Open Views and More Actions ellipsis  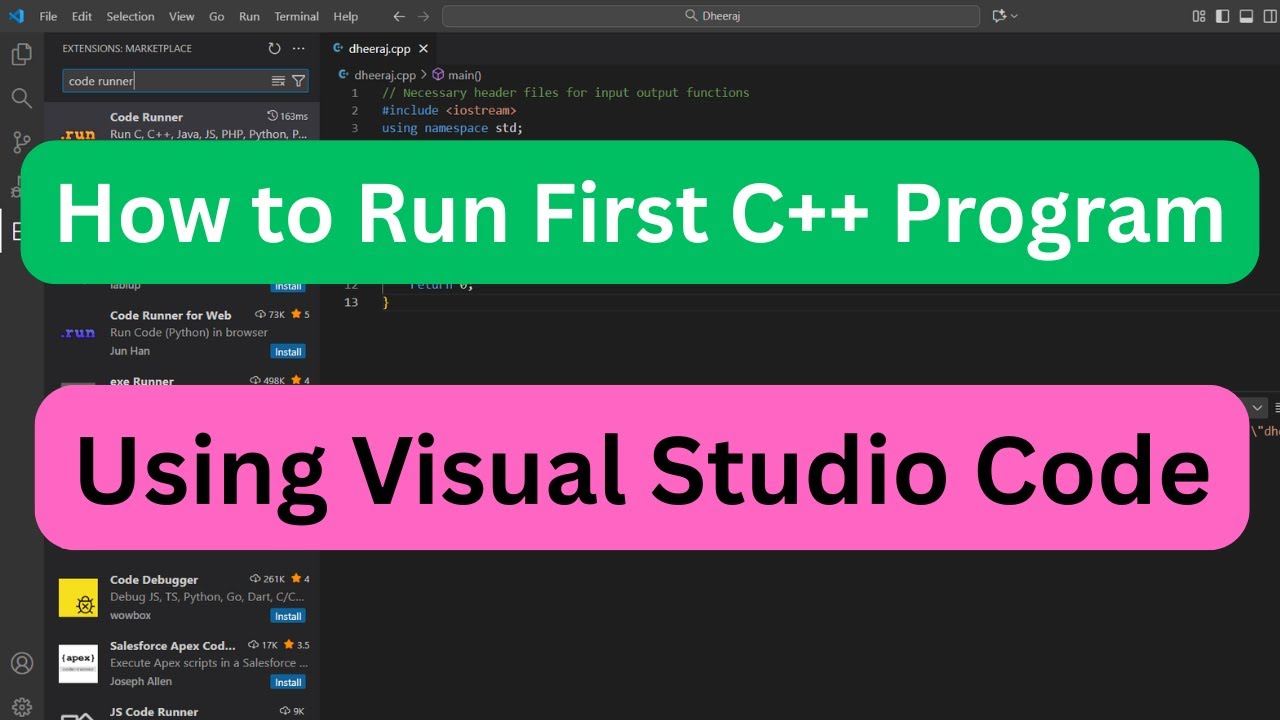(299, 48)
